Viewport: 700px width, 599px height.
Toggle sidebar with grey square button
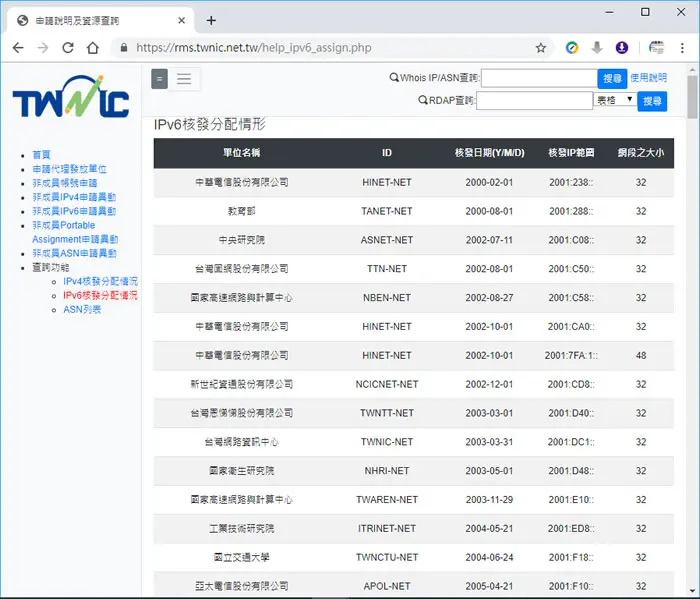[x=159, y=79]
